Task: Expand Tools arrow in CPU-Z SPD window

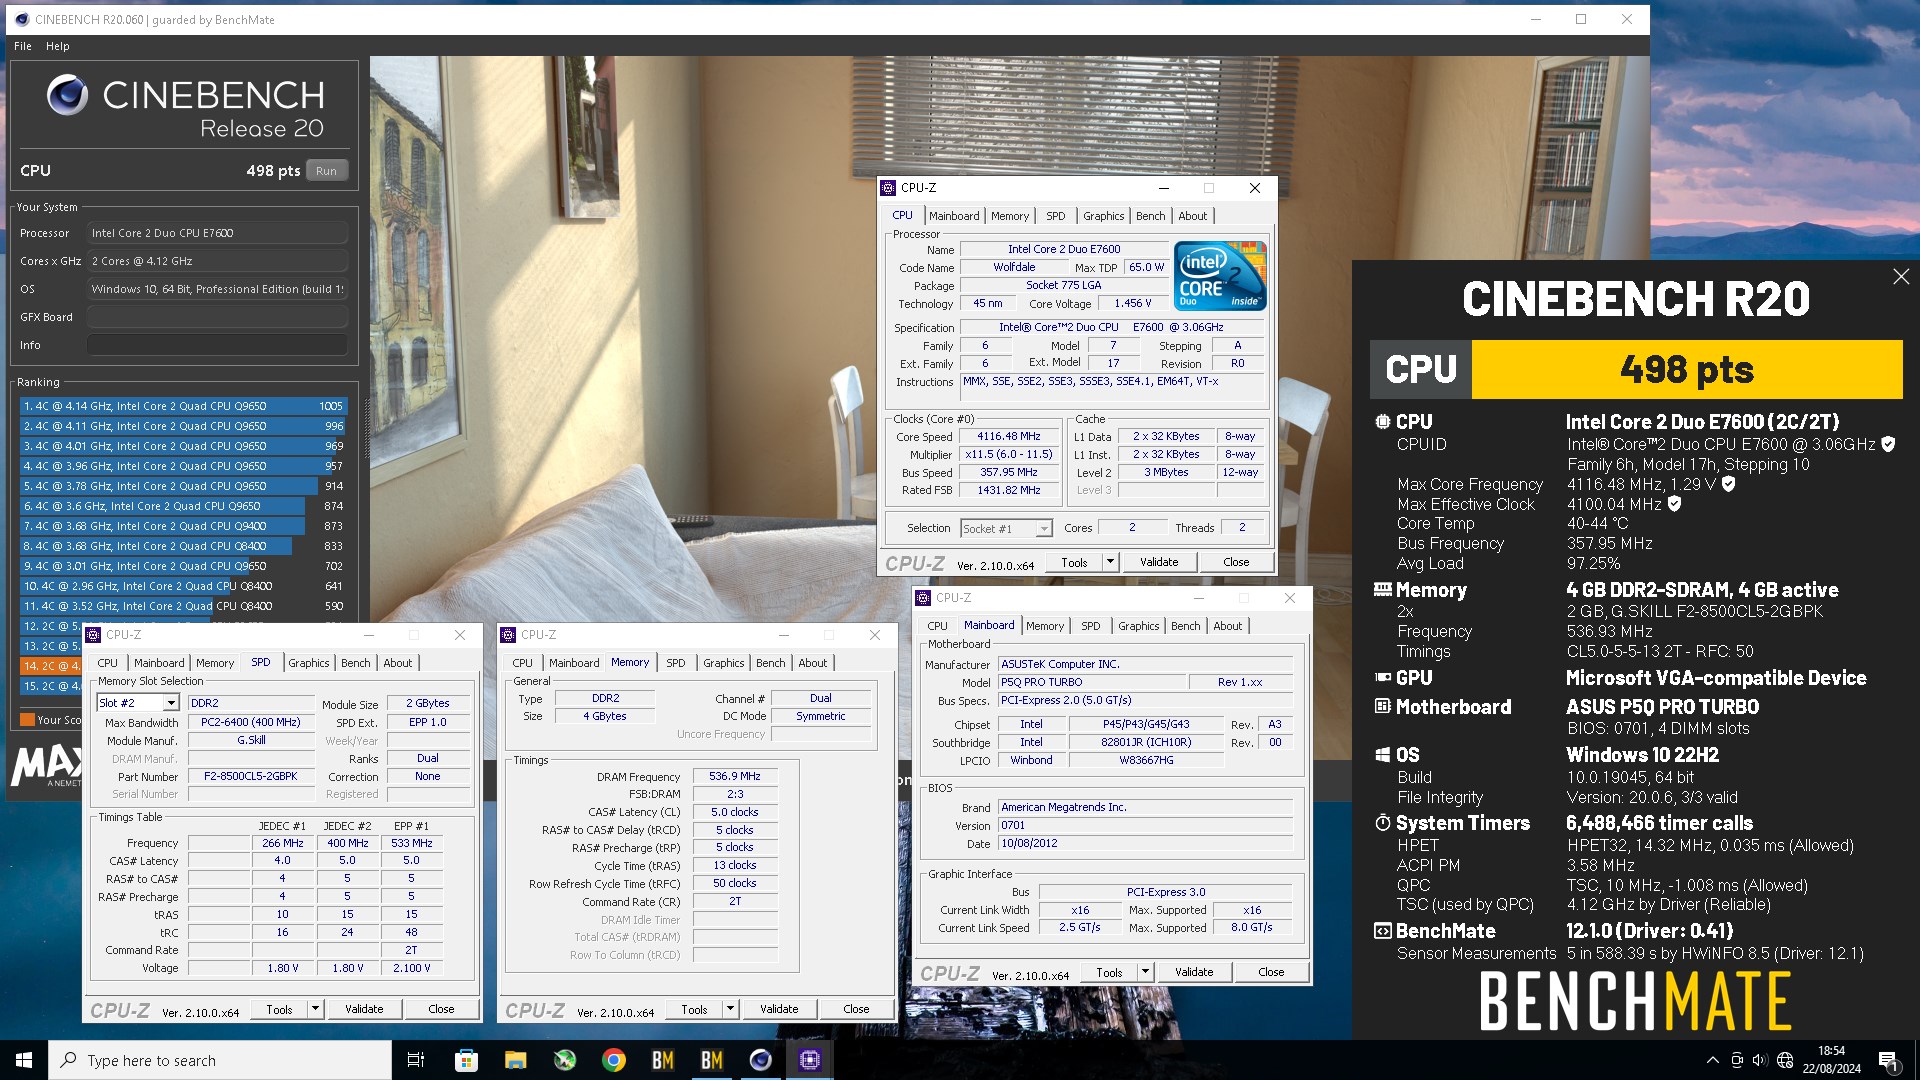Action: click(315, 1009)
